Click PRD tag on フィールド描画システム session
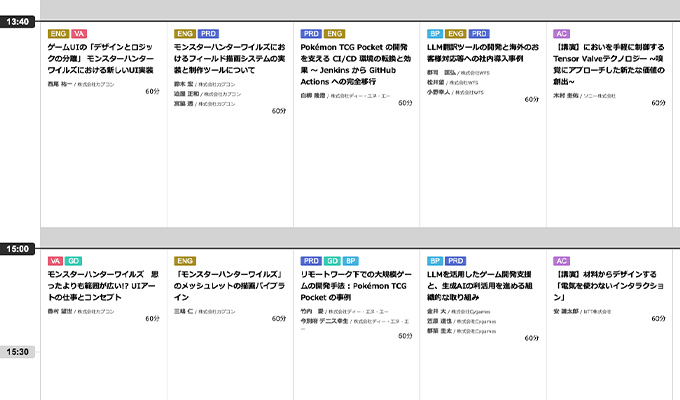This screenshot has width=680, height=400. point(209,34)
